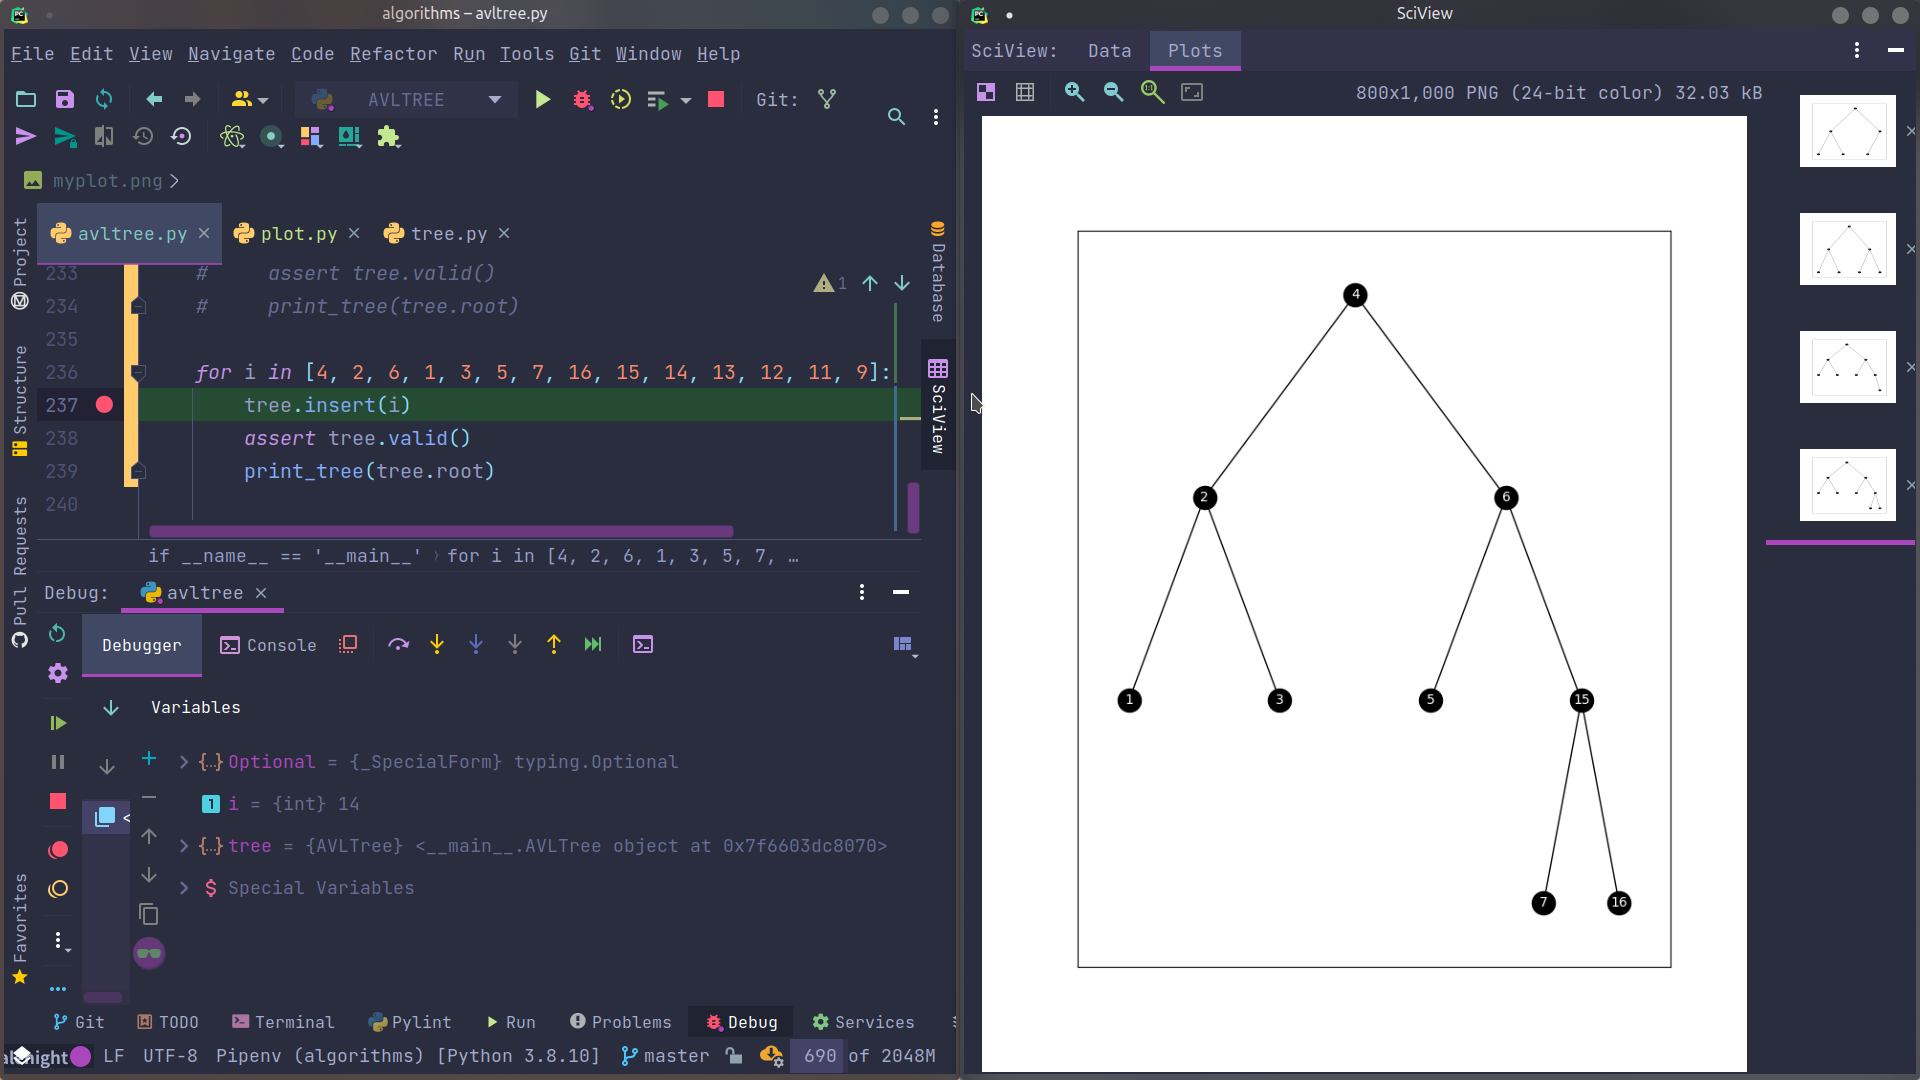Viewport: 1920px width, 1080px height.
Task: Select the first plot thumbnail
Action: (1847, 131)
